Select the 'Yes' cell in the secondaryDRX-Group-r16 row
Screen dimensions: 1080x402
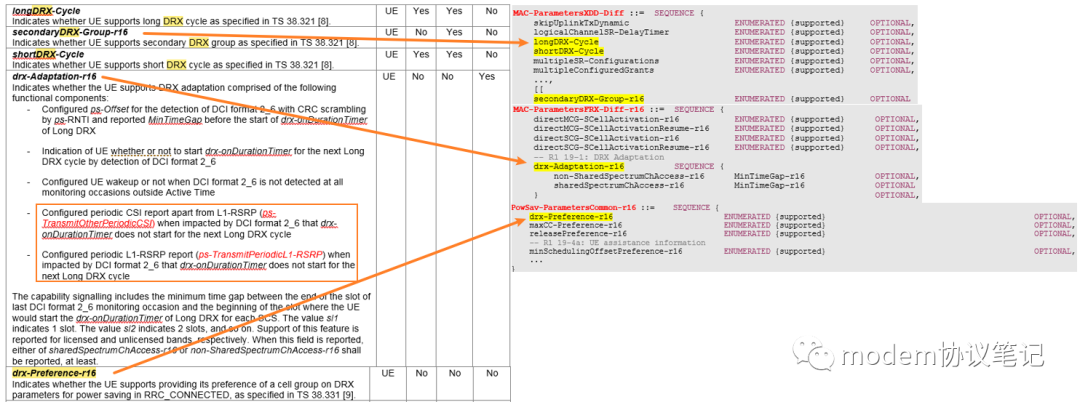click(454, 32)
